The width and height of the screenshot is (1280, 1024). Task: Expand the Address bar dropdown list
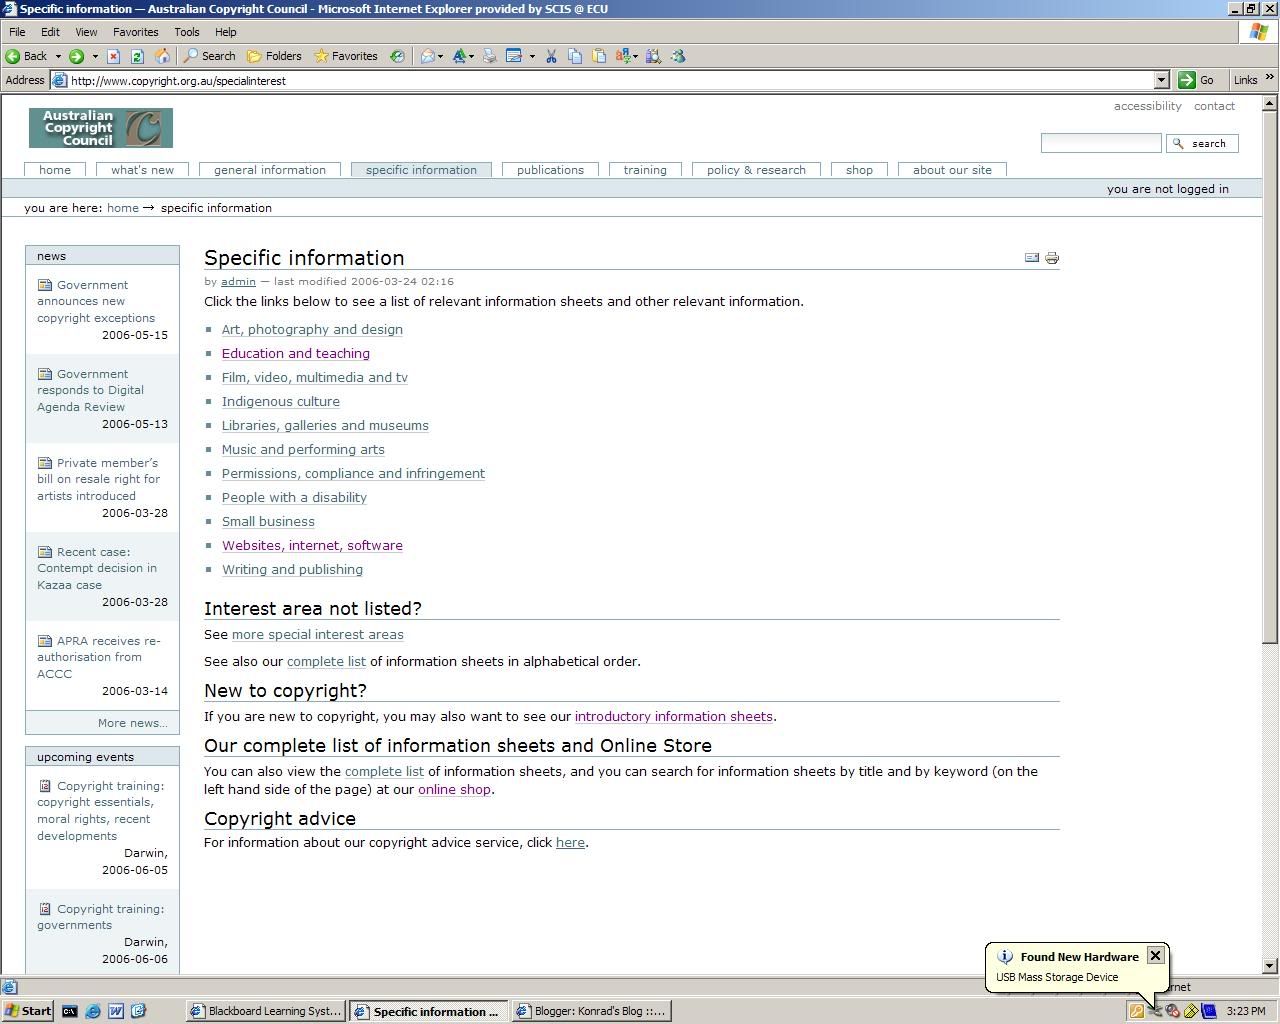(1161, 80)
